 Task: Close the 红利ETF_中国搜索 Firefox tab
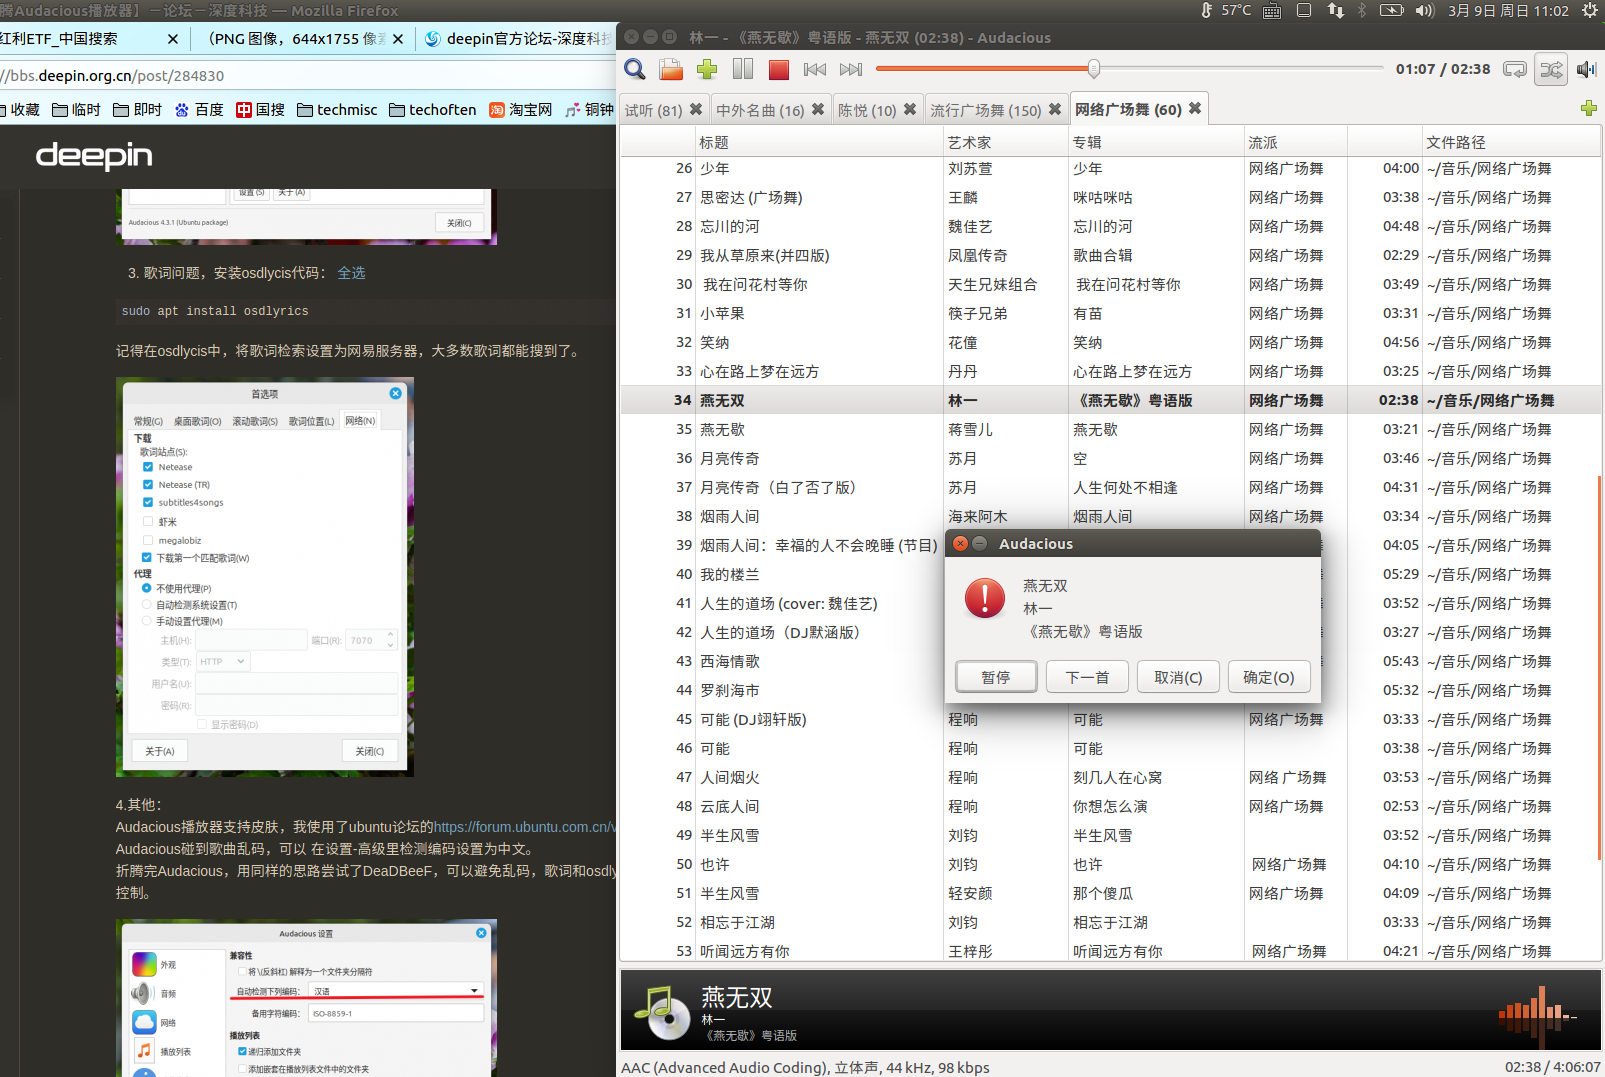173,39
